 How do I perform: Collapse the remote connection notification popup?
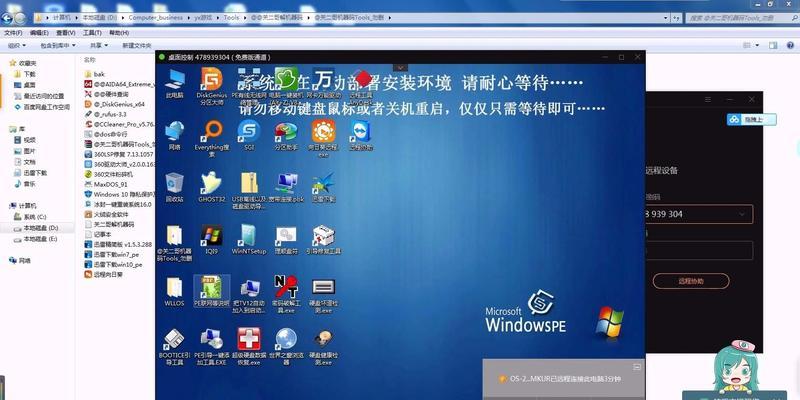[637, 366]
